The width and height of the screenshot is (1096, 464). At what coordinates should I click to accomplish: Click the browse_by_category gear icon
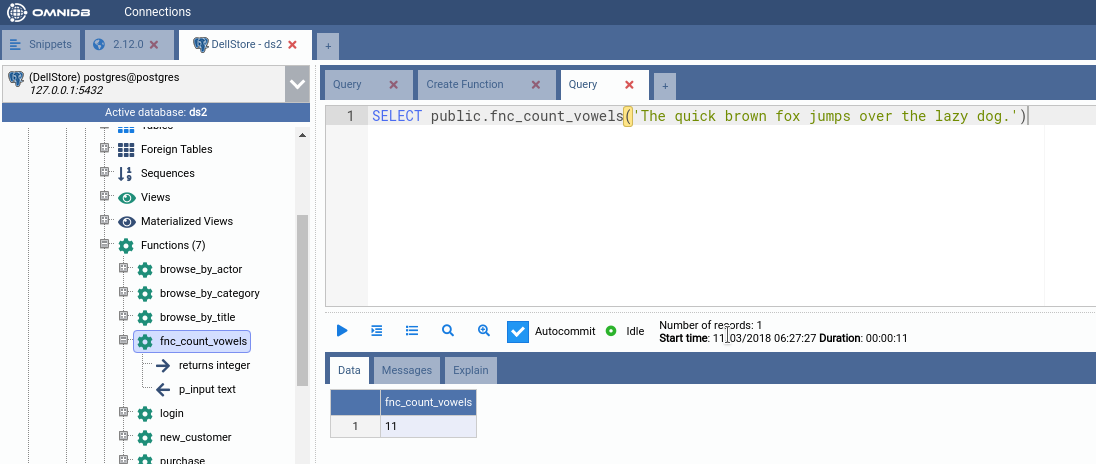[145, 293]
